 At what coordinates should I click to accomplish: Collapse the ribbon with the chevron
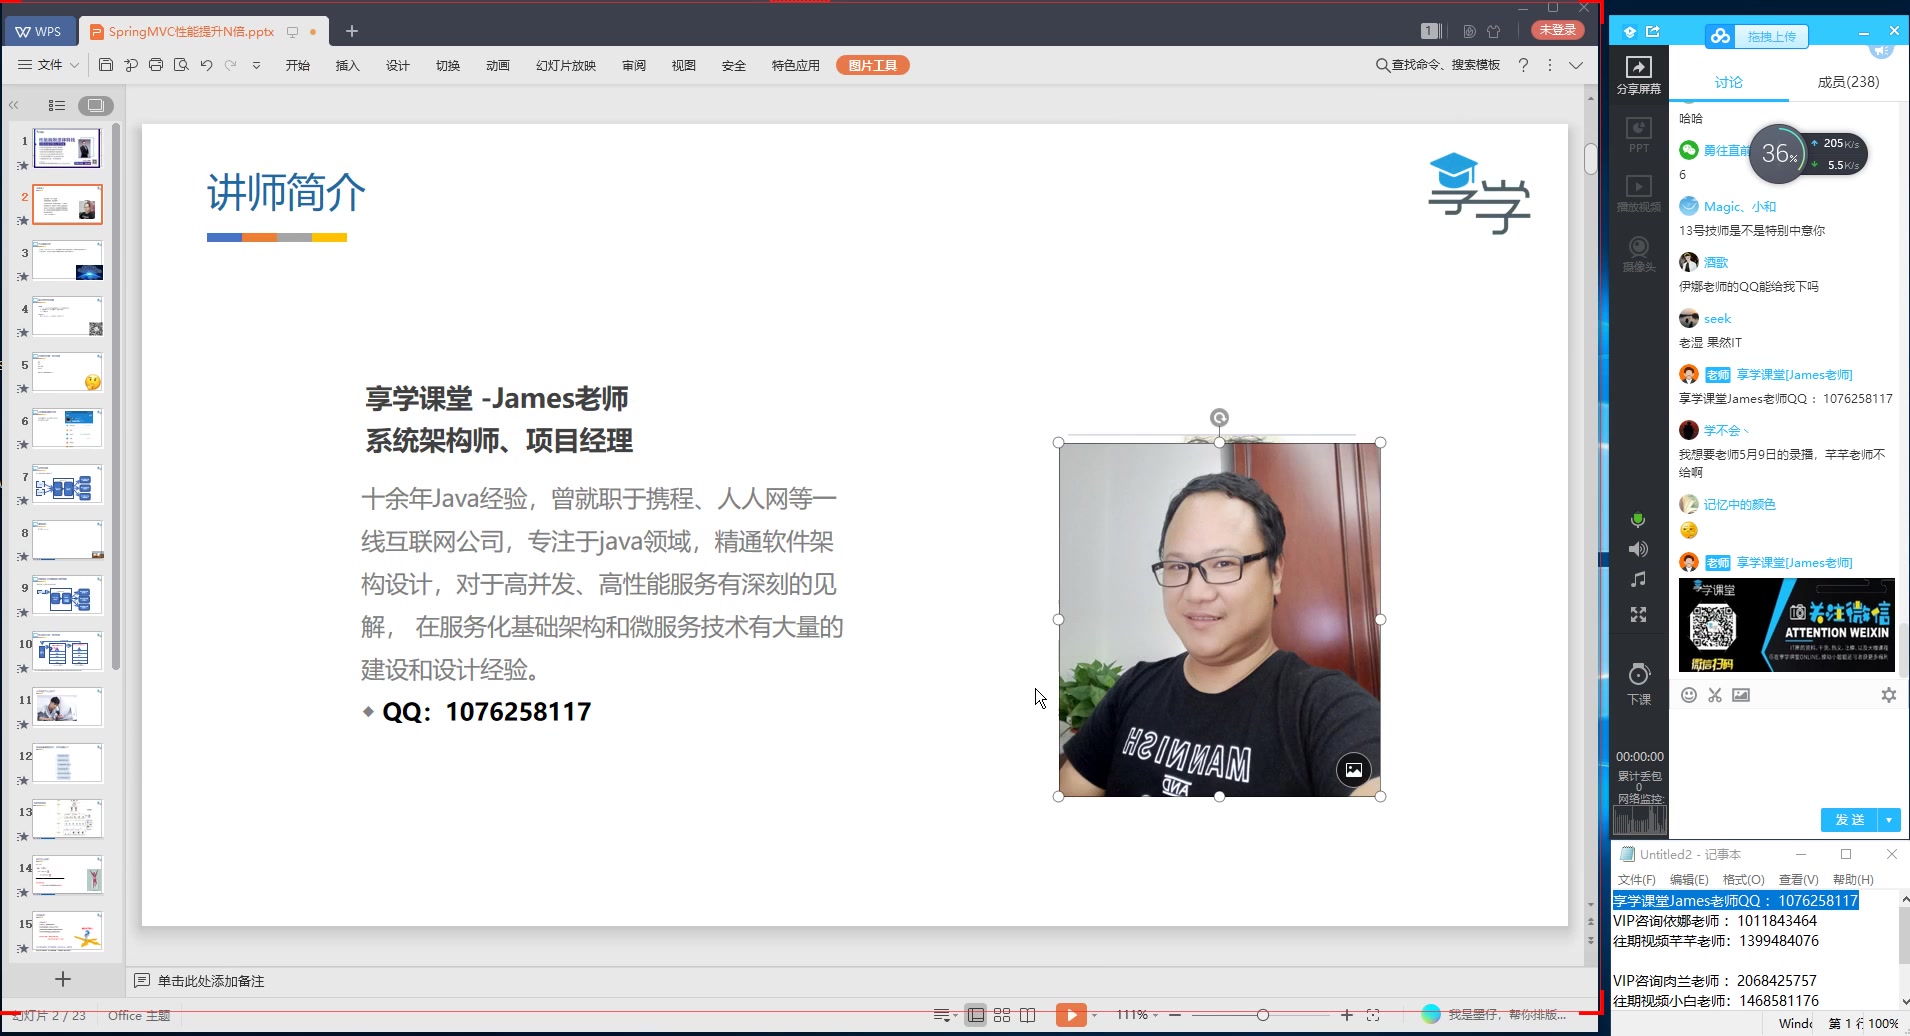pyautogui.click(x=1576, y=65)
